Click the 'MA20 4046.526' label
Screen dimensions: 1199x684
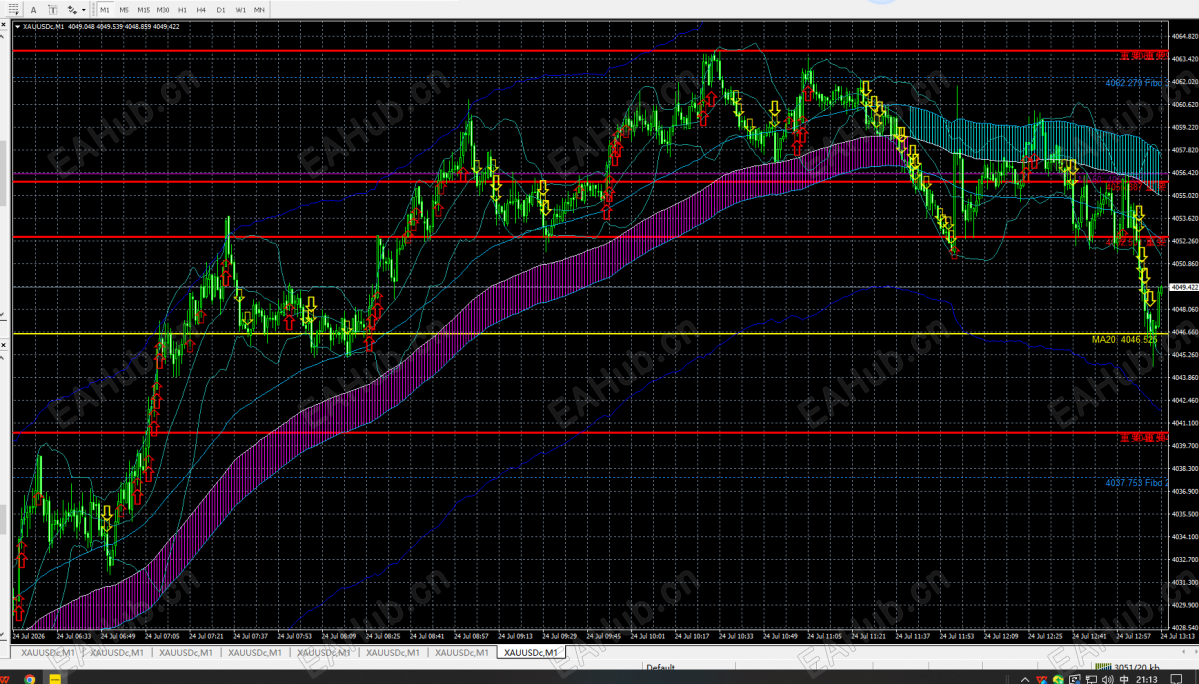pos(1124,339)
